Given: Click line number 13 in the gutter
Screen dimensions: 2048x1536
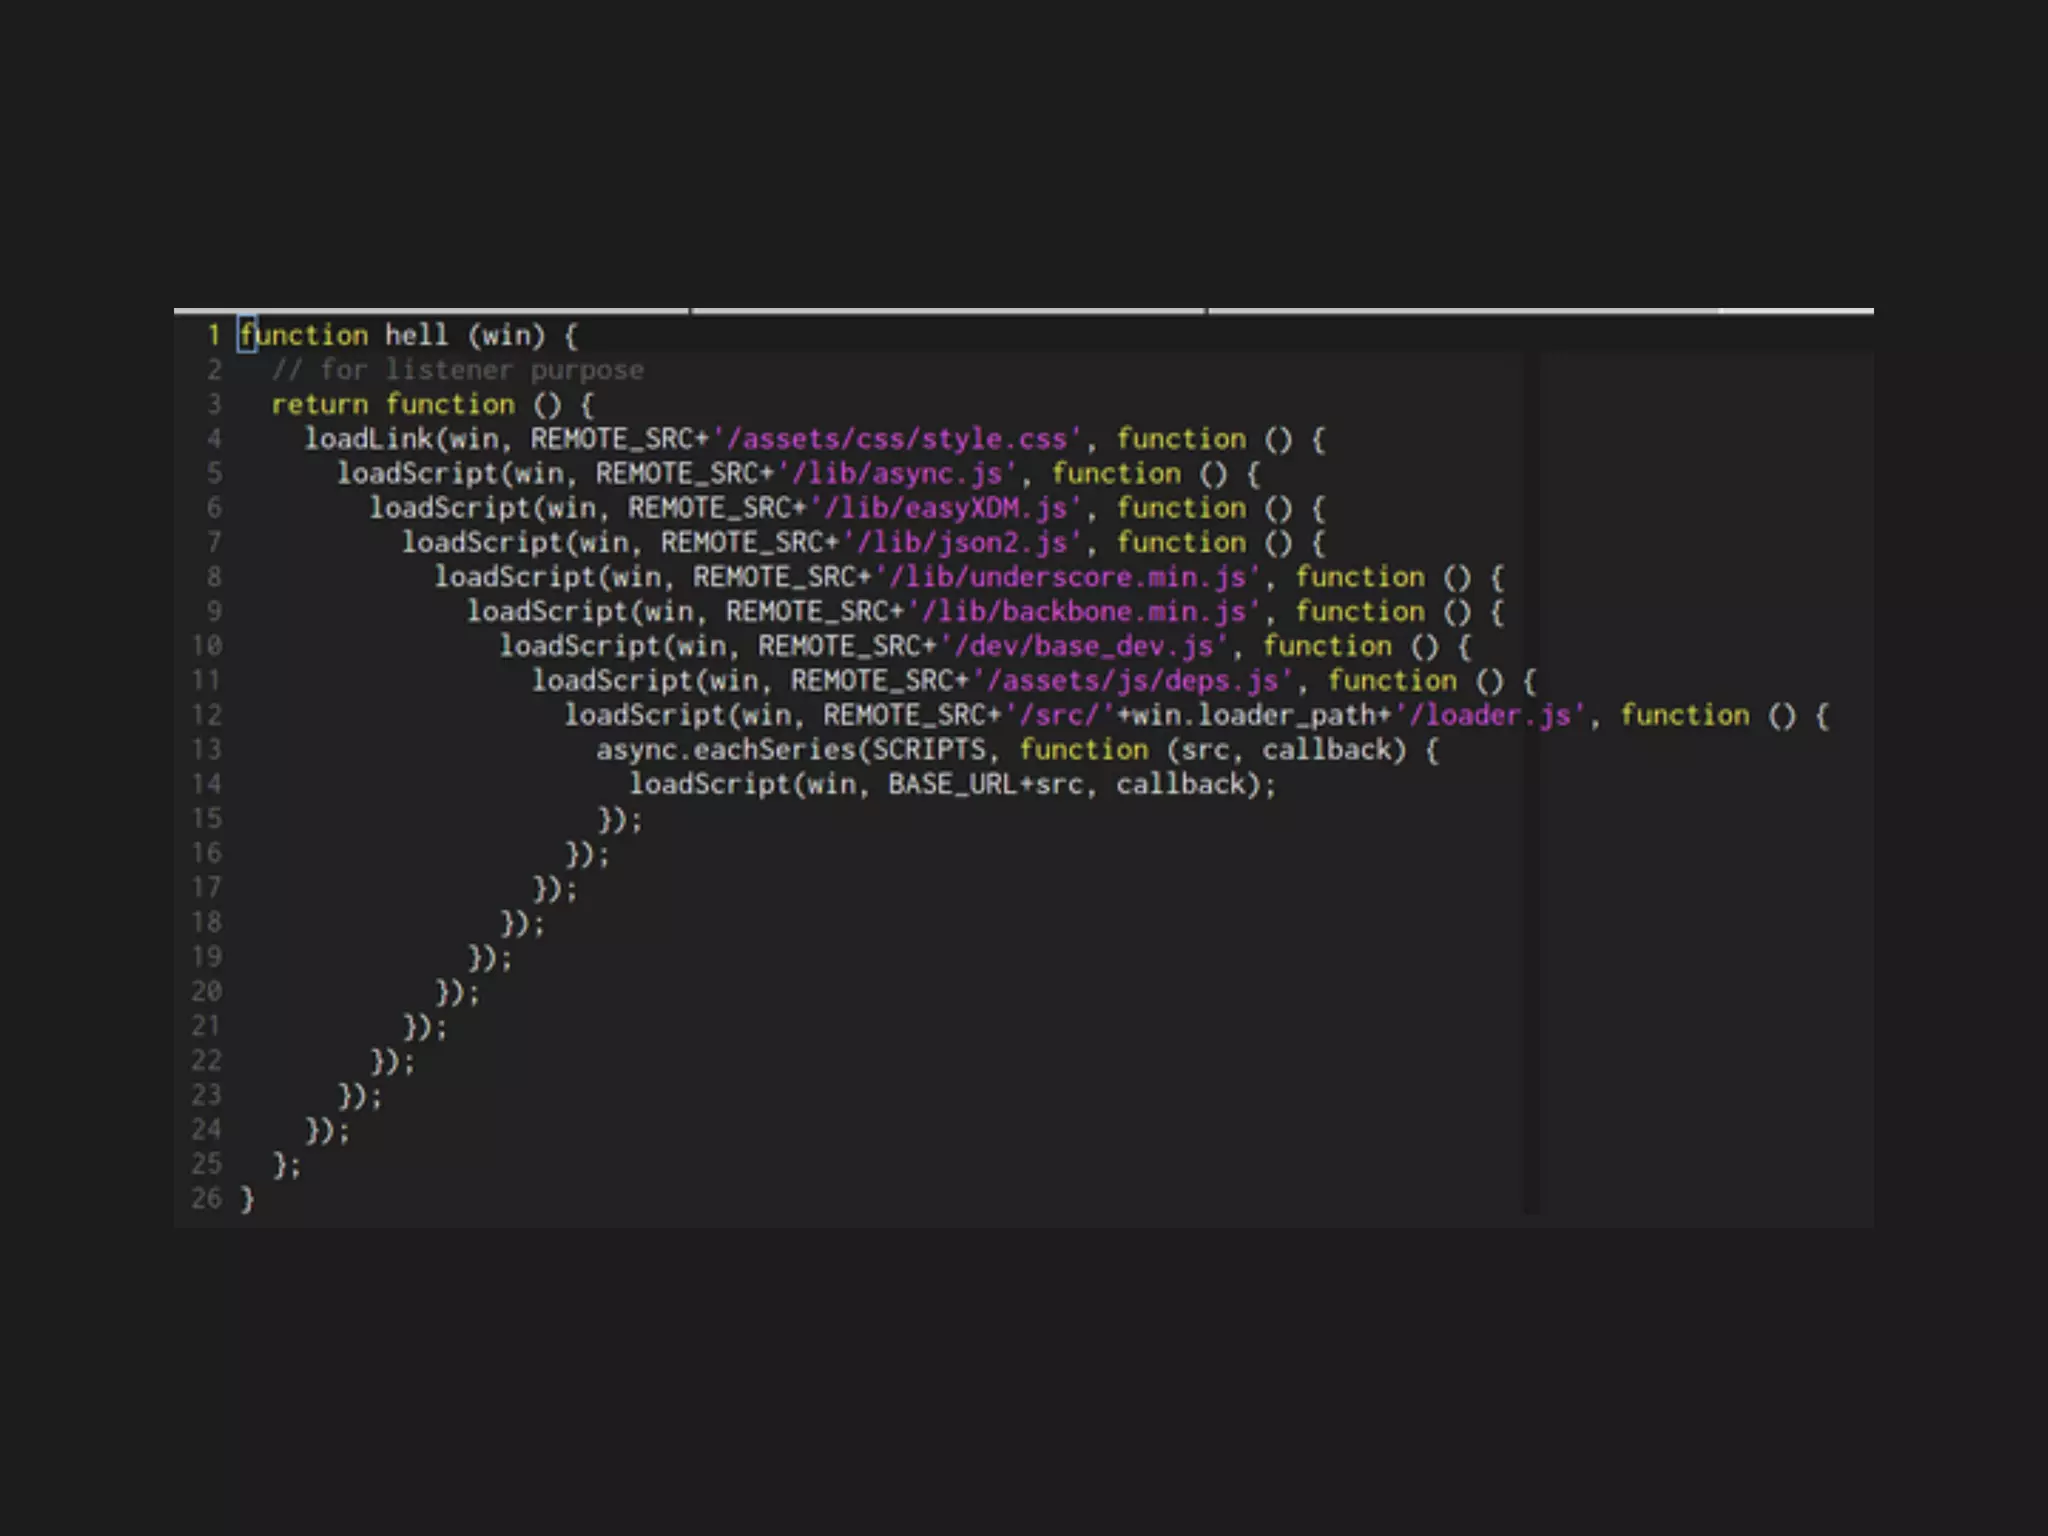Looking at the screenshot, I should (x=206, y=749).
